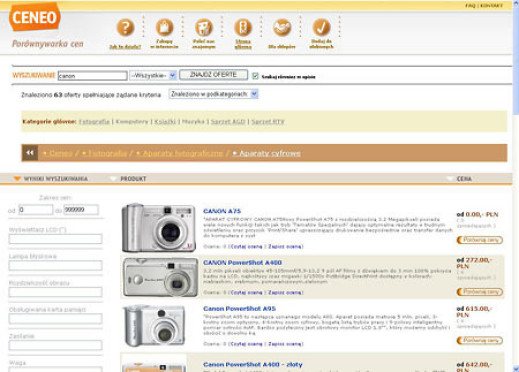519x372 pixels.
Task: Toggle the search also in description checkbox
Action: [255, 76]
